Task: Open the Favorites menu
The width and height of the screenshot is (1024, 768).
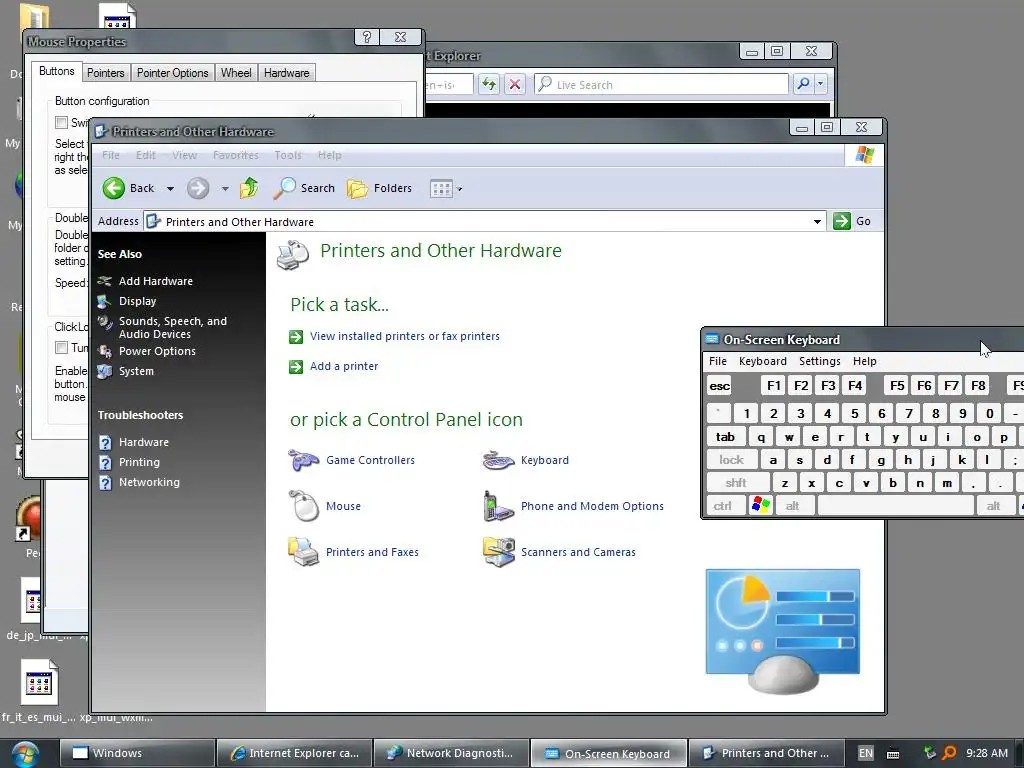Action: (235, 155)
